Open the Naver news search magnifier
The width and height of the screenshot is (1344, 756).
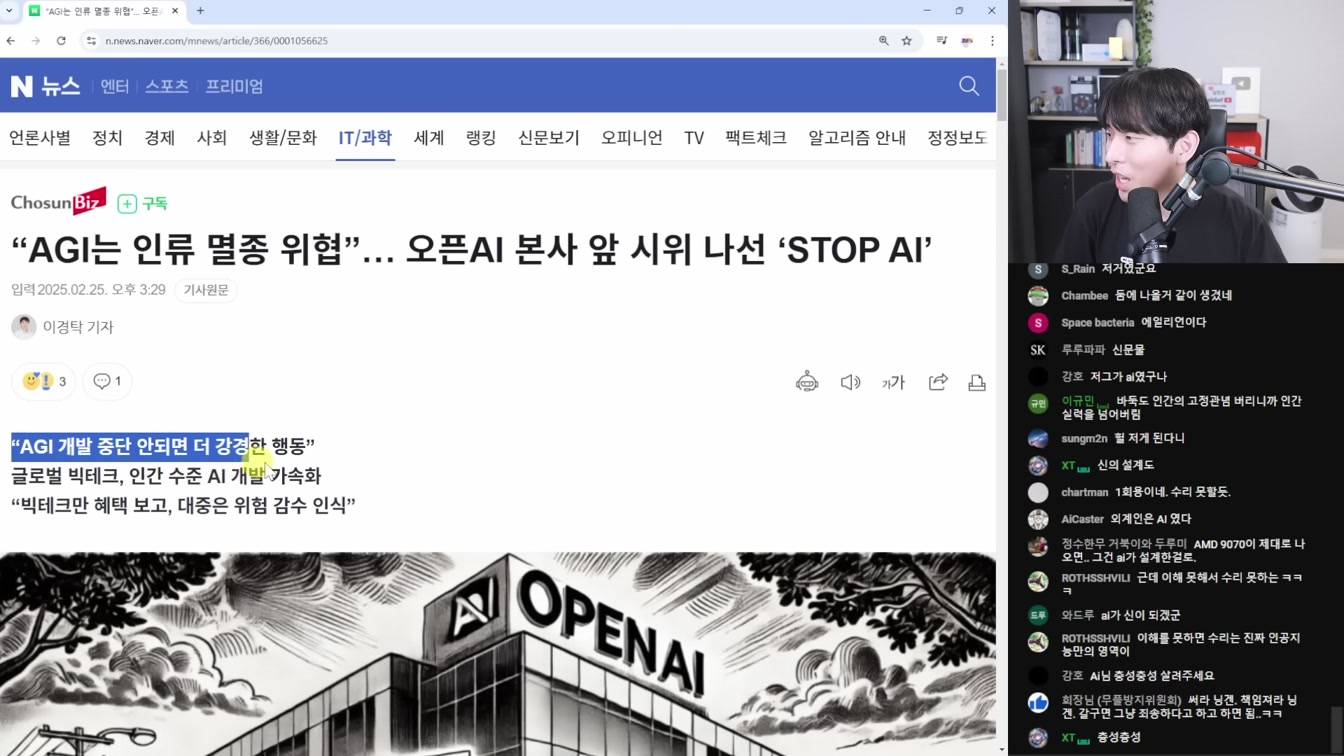tap(969, 86)
